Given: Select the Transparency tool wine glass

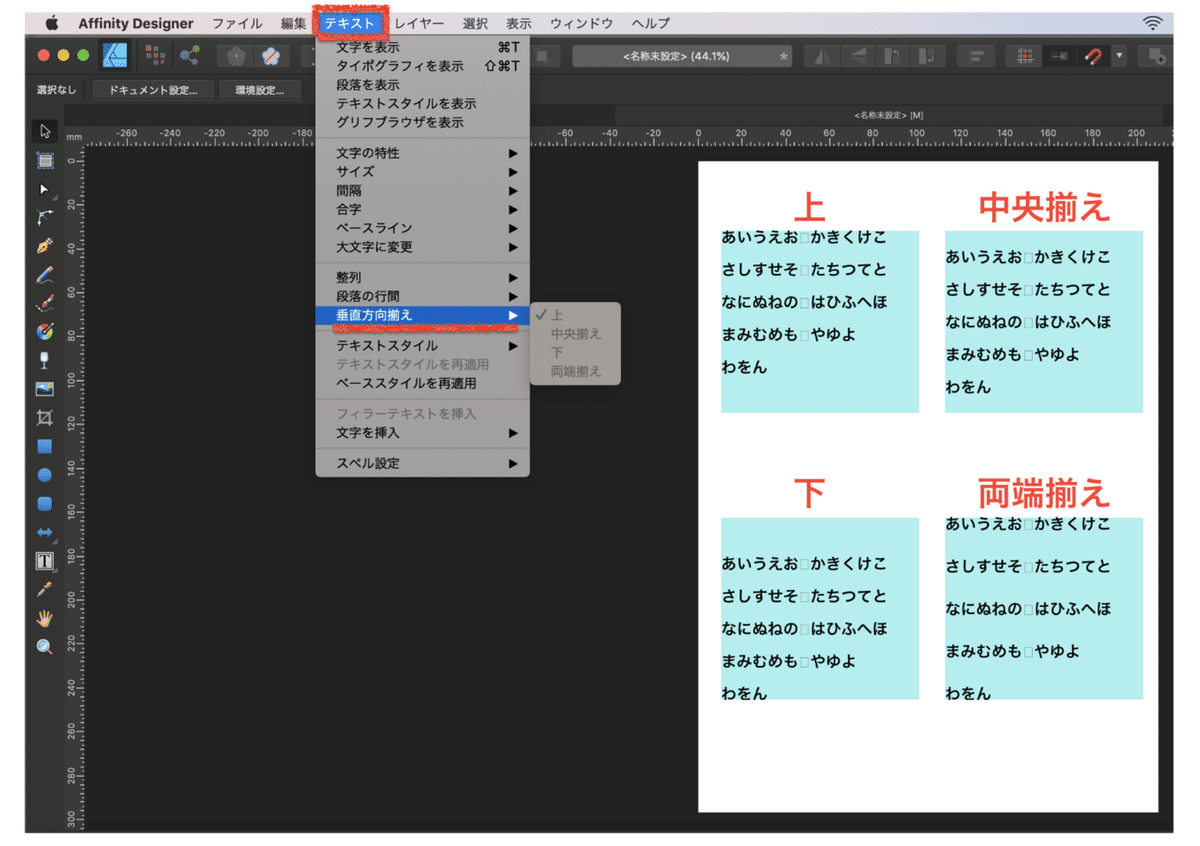Looking at the screenshot, I should (x=45, y=360).
